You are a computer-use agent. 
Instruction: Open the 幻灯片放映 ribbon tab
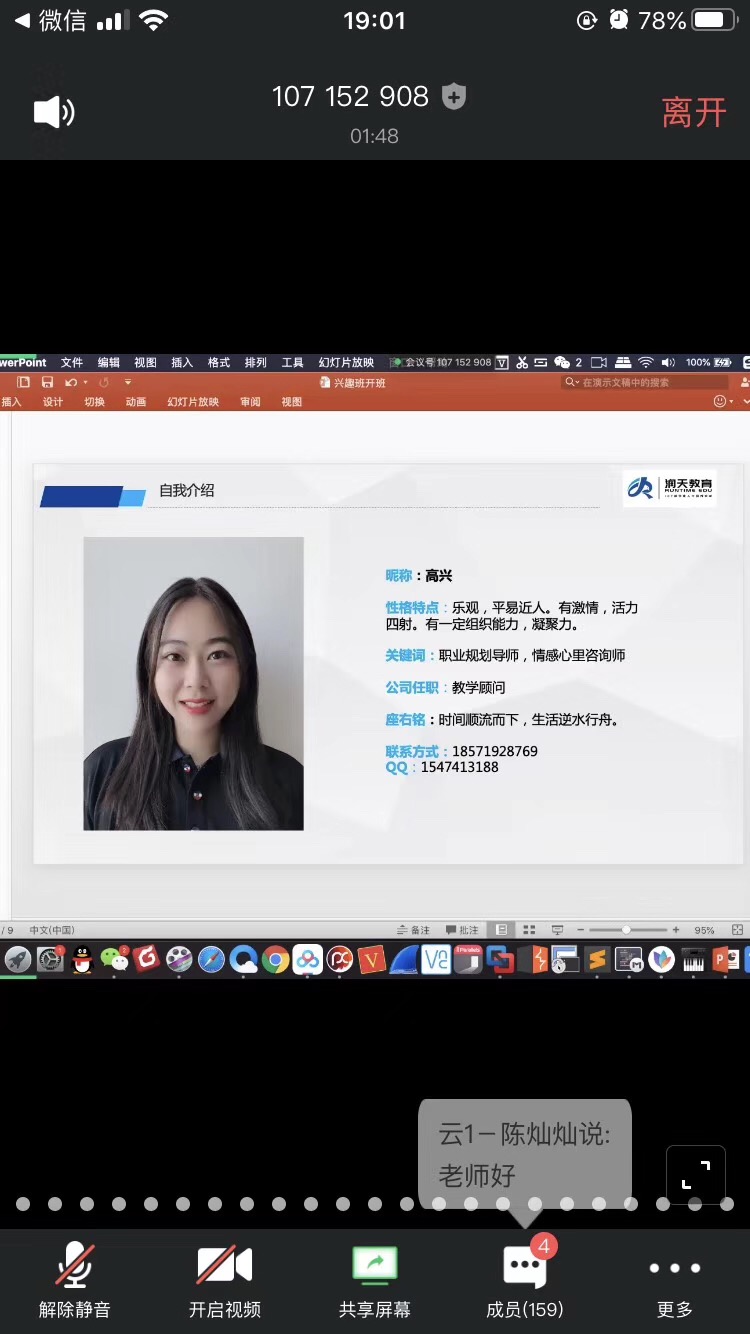click(x=192, y=402)
